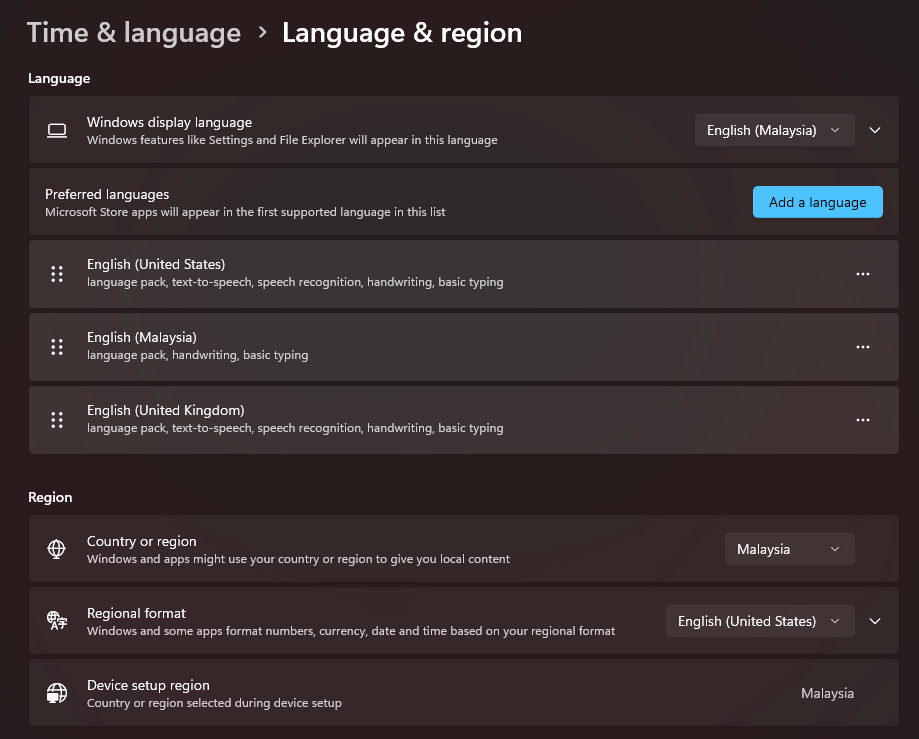Open more options for English (United States)
Image resolution: width=919 pixels, height=739 pixels.
tap(863, 274)
